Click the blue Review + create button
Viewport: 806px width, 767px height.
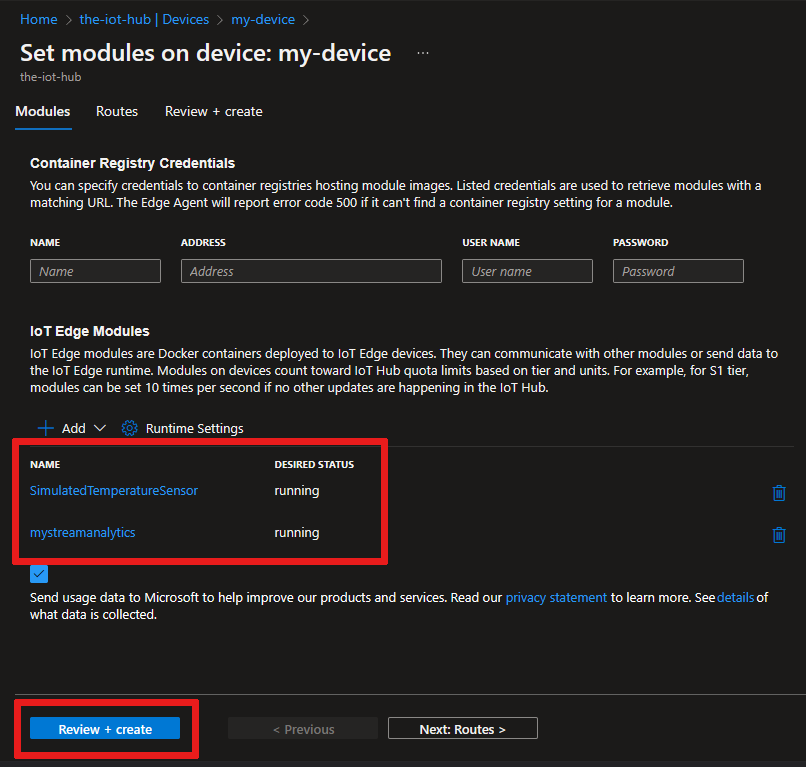[105, 729]
